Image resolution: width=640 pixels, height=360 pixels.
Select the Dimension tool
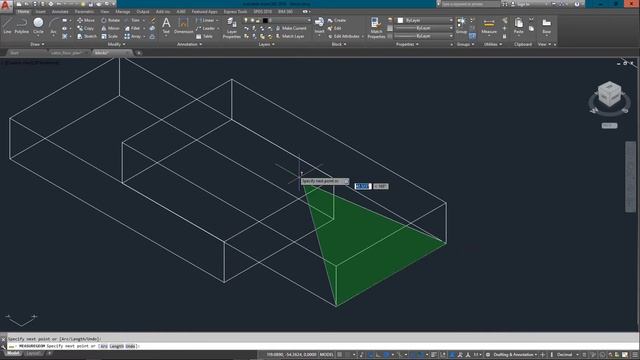pos(184,26)
